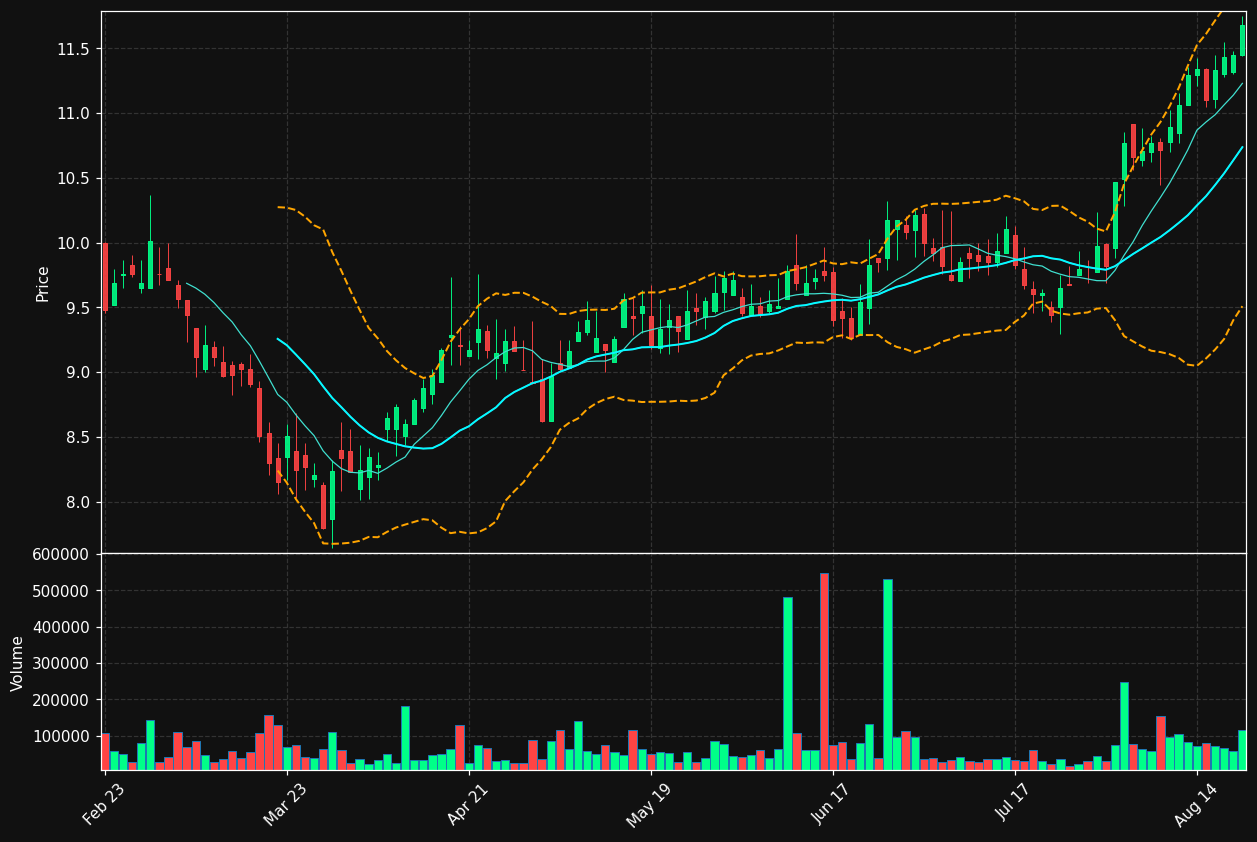Click the 9.0 price axis label

tap(76, 373)
